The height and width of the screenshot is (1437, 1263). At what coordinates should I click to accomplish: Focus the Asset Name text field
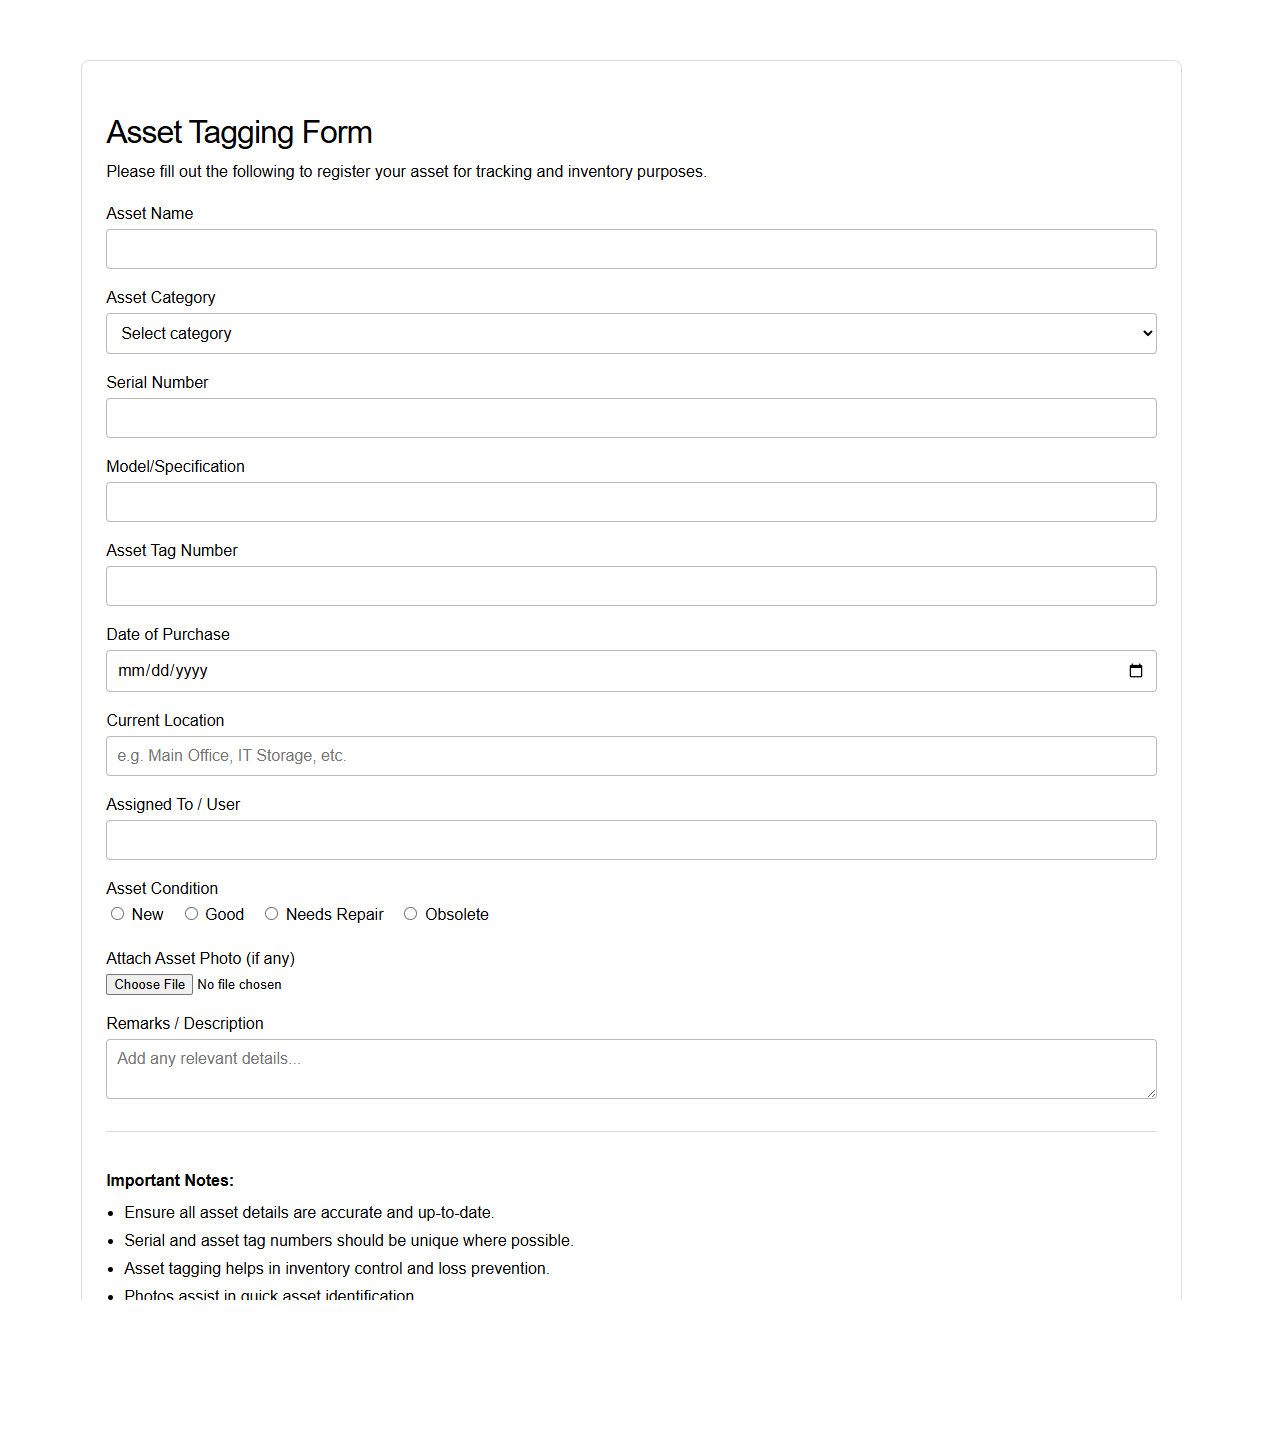tap(631, 249)
